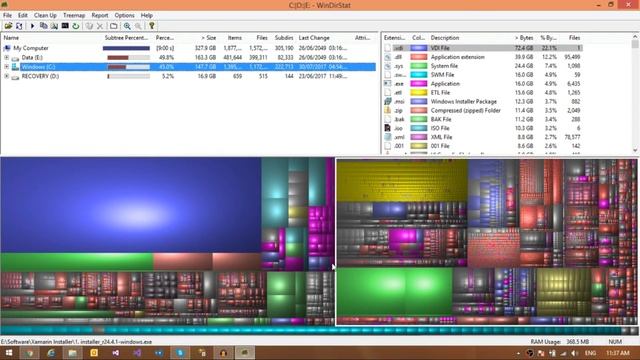This screenshot has height=360, width=640.
Task: Expand the Data (E:) tree node
Action: pos(7,58)
